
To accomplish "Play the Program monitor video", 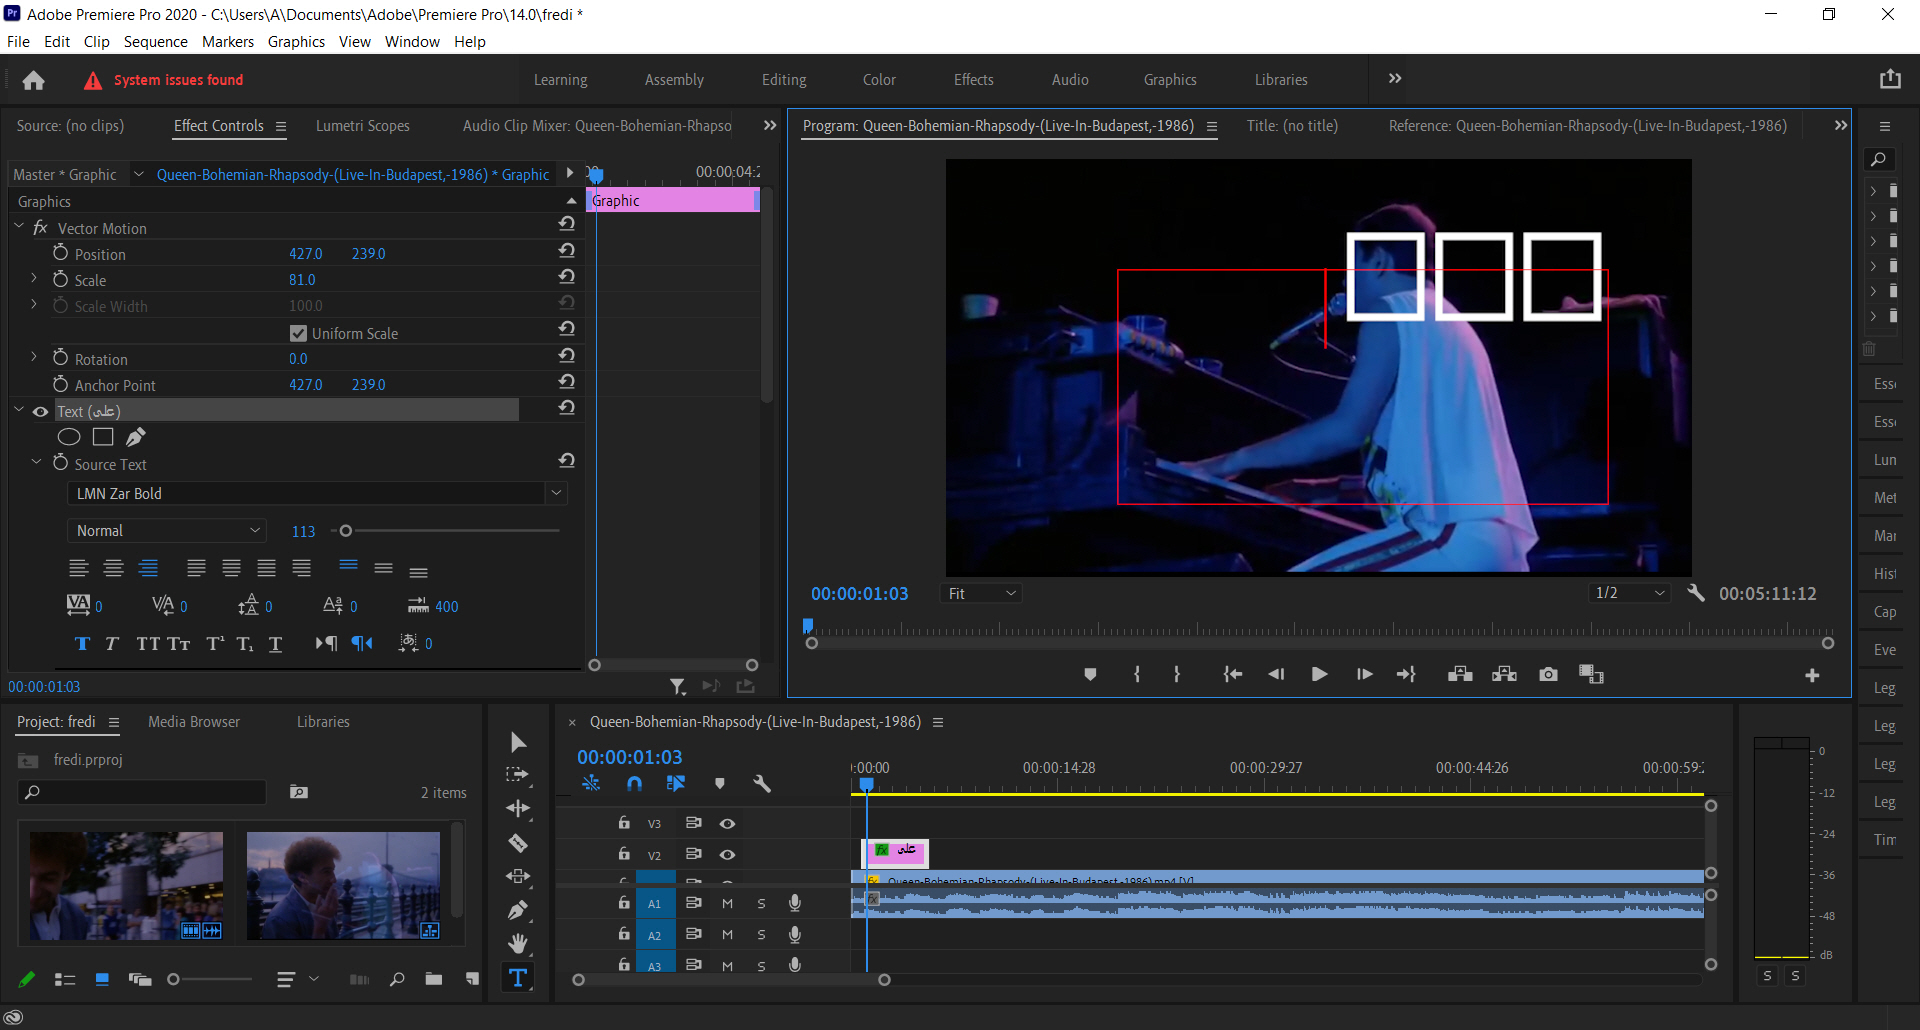I will click(x=1319, y=675).
